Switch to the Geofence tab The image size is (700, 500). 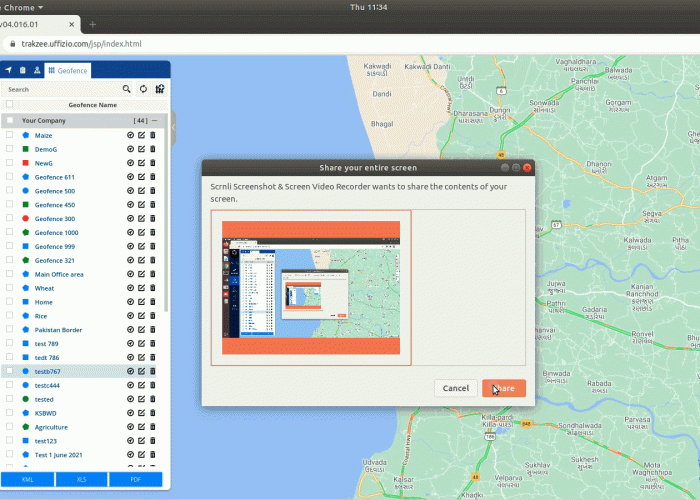(68, 70)
